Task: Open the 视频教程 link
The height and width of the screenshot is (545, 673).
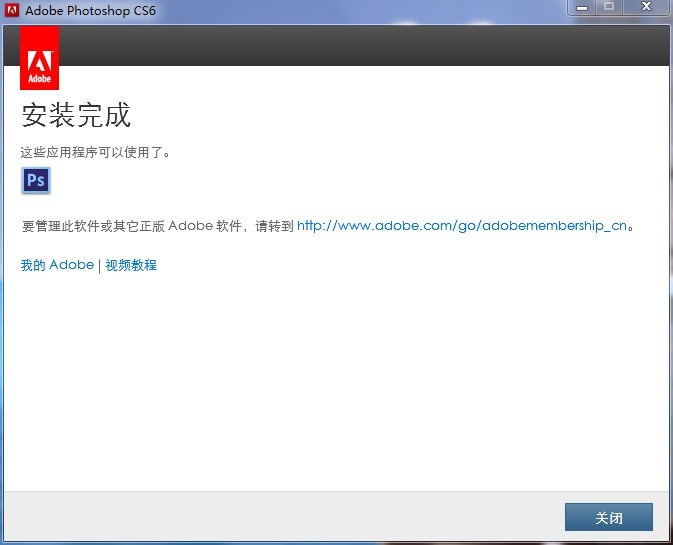Action: (131, 265)
